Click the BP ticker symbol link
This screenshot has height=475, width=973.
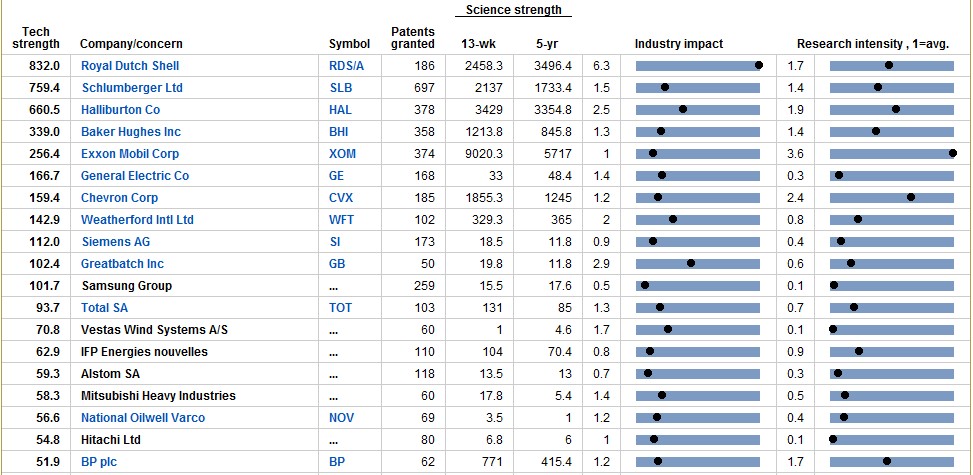pyautogui.click(x=337, y=462)
